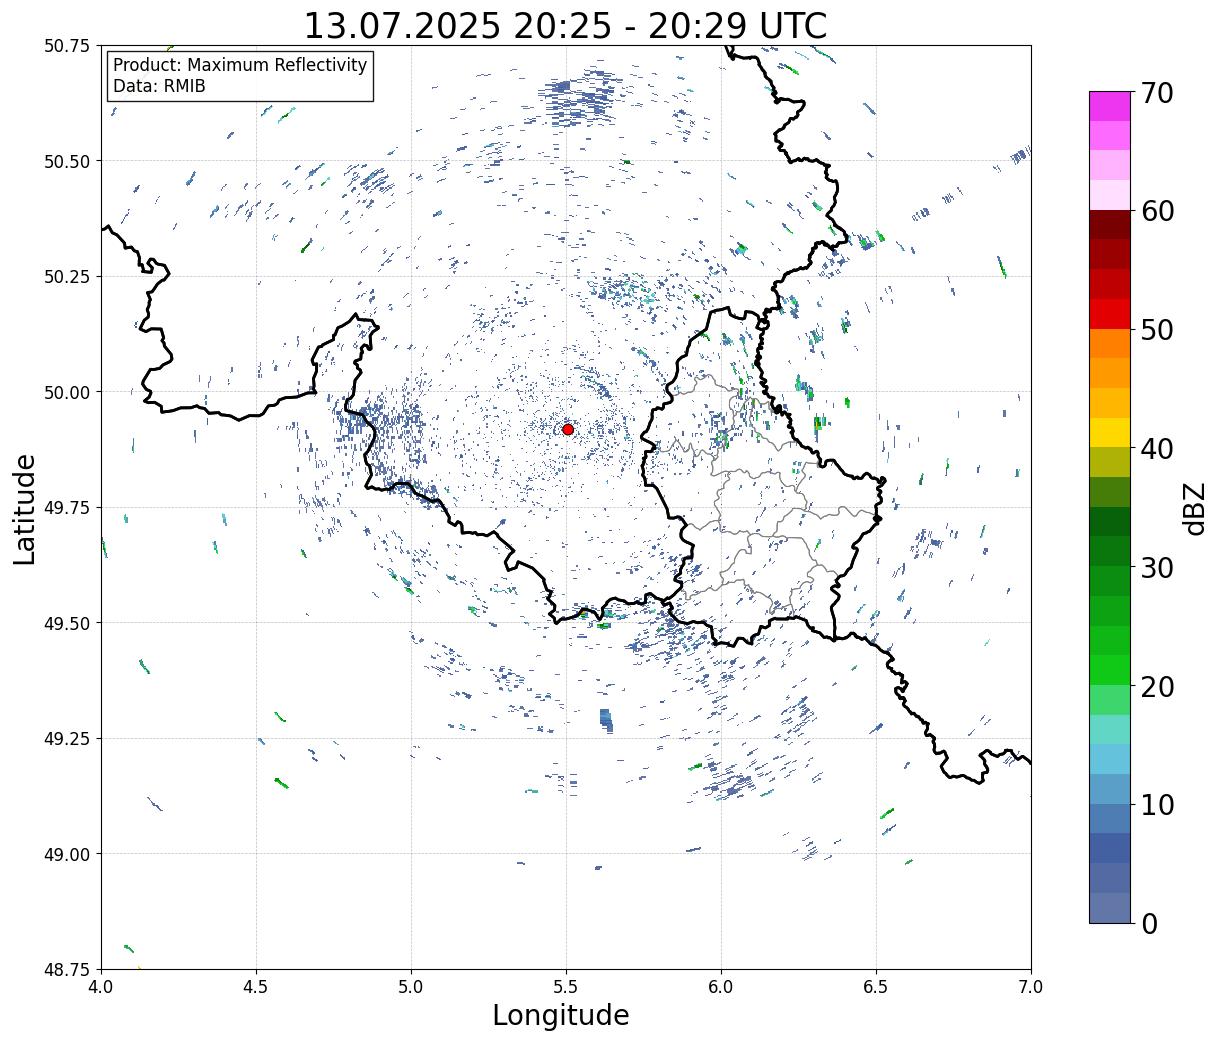Click the longitude tick label 5.0
The image size is (1219, 1040).
click(411, 987)
